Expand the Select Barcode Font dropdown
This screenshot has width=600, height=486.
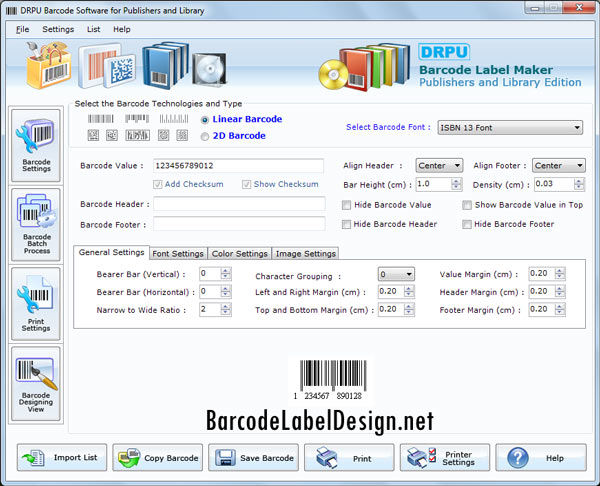click(576, 128)
